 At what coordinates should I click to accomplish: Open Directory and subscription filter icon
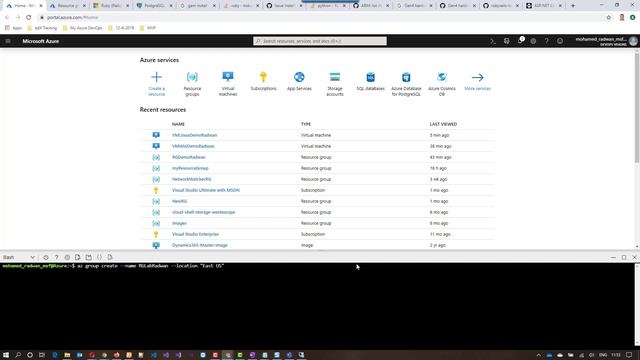507,41
